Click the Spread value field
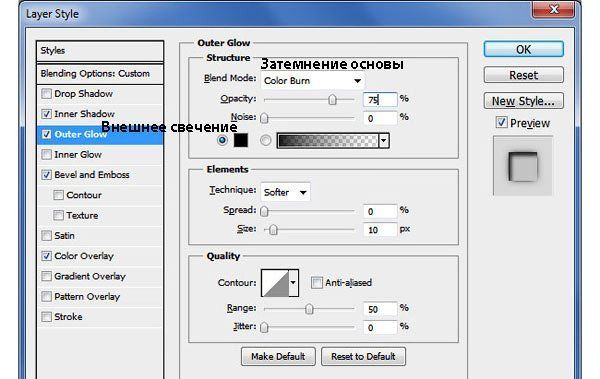The width and height of the screenshot is (600, 379). click(380, 211)
